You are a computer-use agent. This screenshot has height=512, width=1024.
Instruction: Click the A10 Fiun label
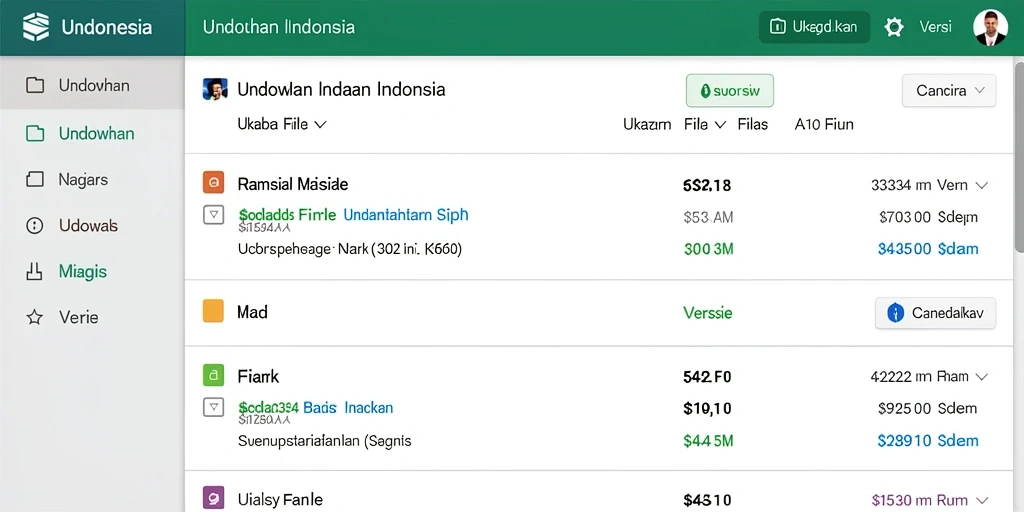coord(824,124)
